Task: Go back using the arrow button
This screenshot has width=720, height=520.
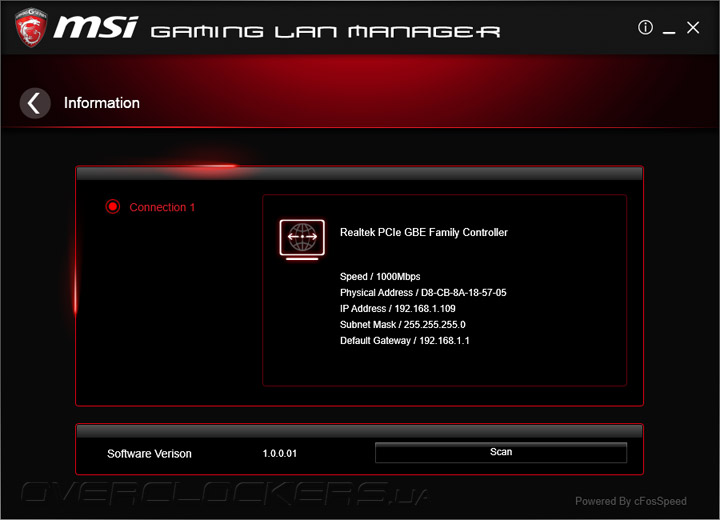Action: (35, 103)
